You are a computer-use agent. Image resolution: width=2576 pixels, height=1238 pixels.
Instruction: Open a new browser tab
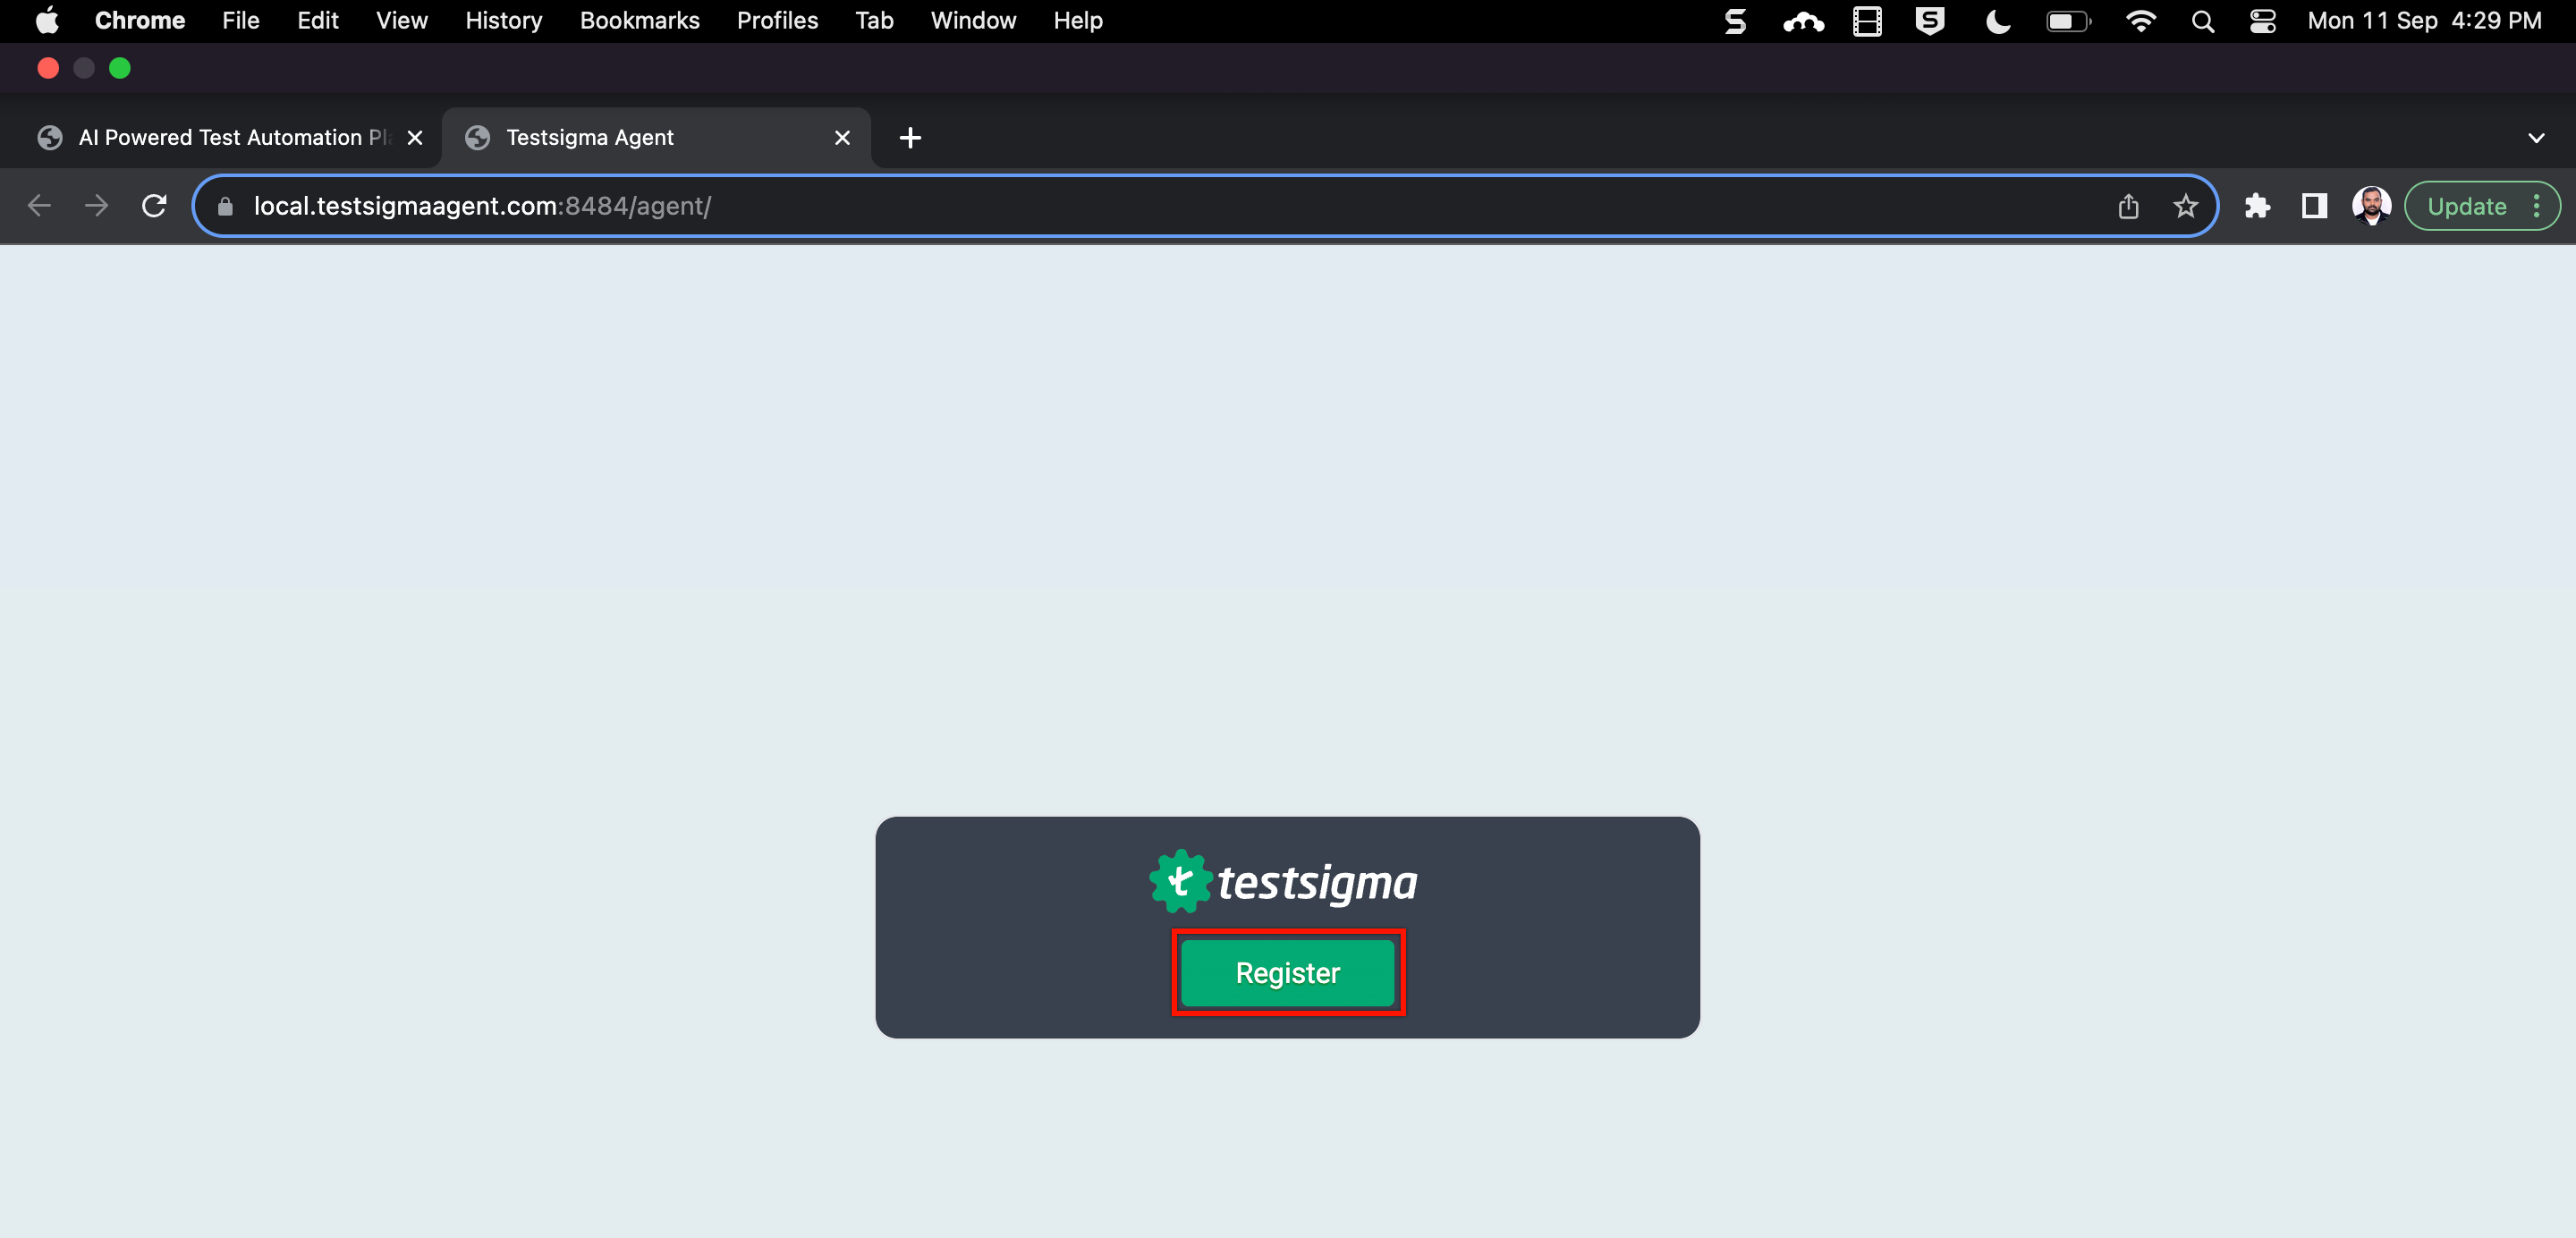tap(910, 138)
